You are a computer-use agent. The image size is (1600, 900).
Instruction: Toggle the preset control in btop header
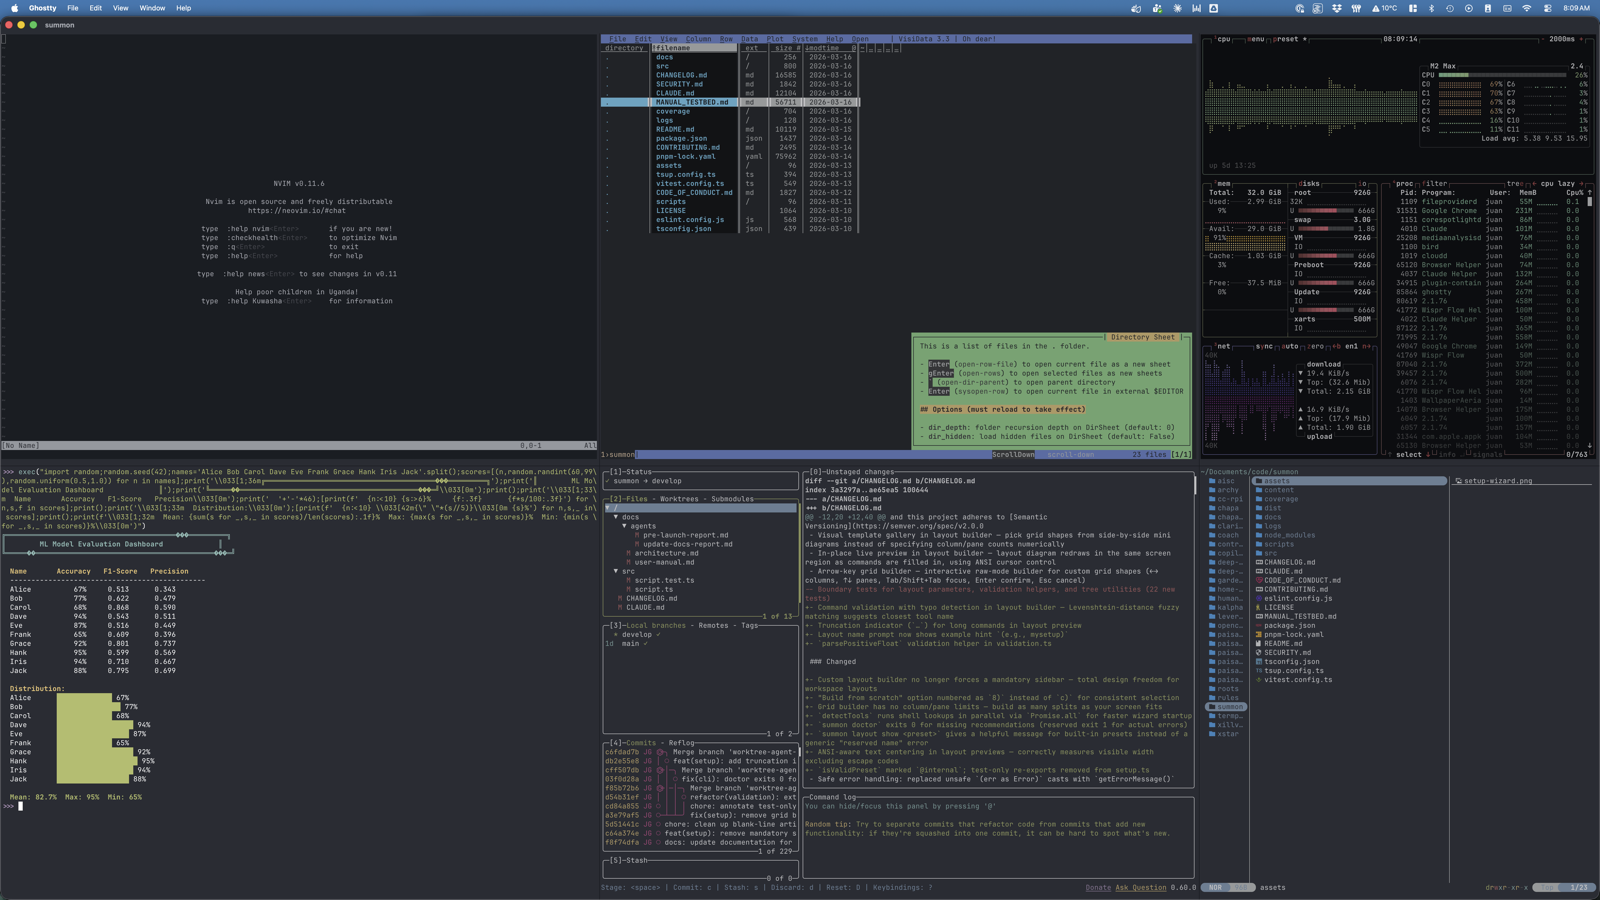click(x=1286, y=40)
